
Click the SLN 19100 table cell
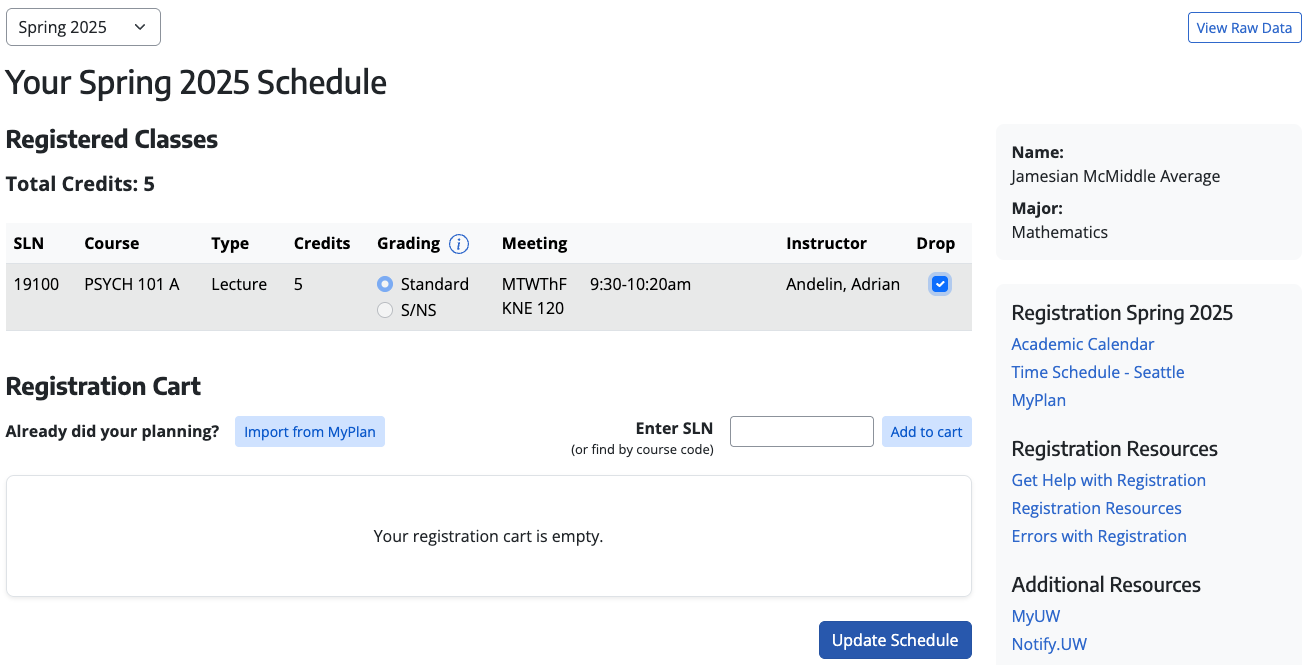pos(36,285)
